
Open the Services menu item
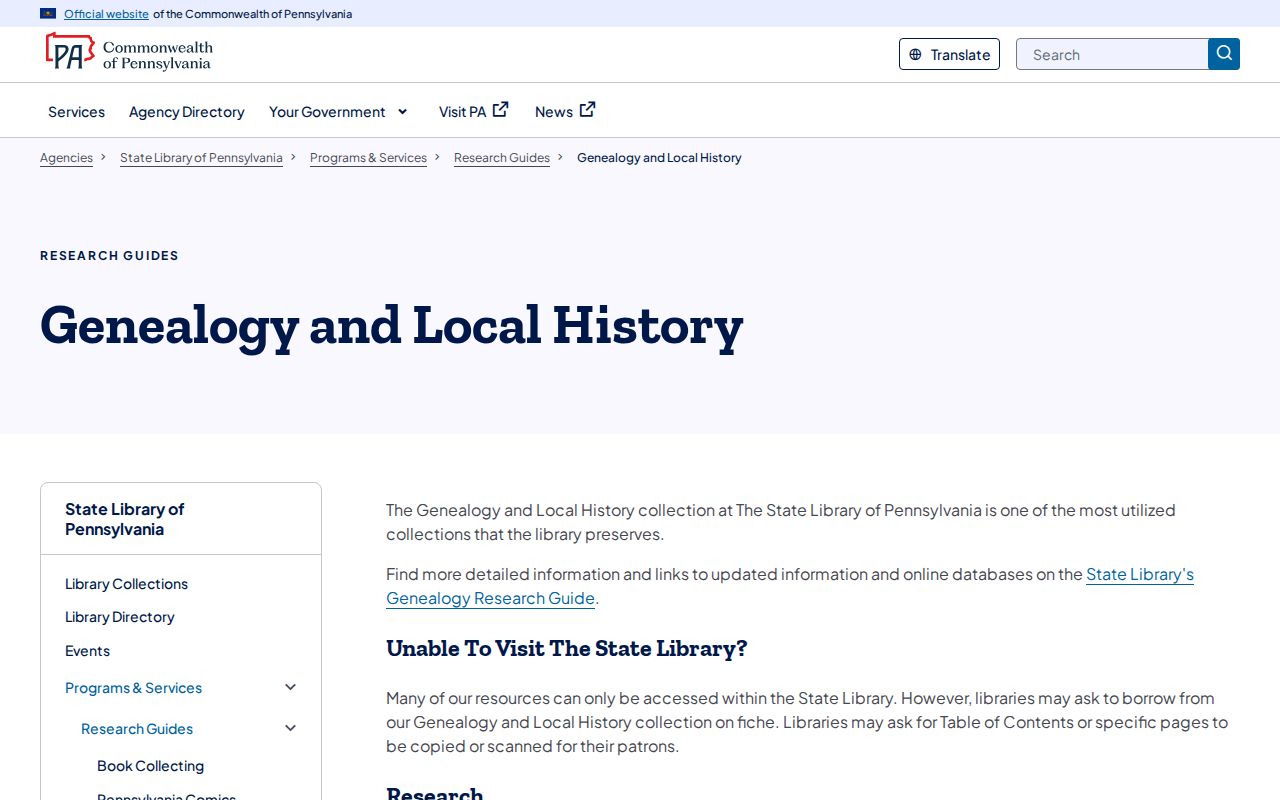(x=76, y=111)
